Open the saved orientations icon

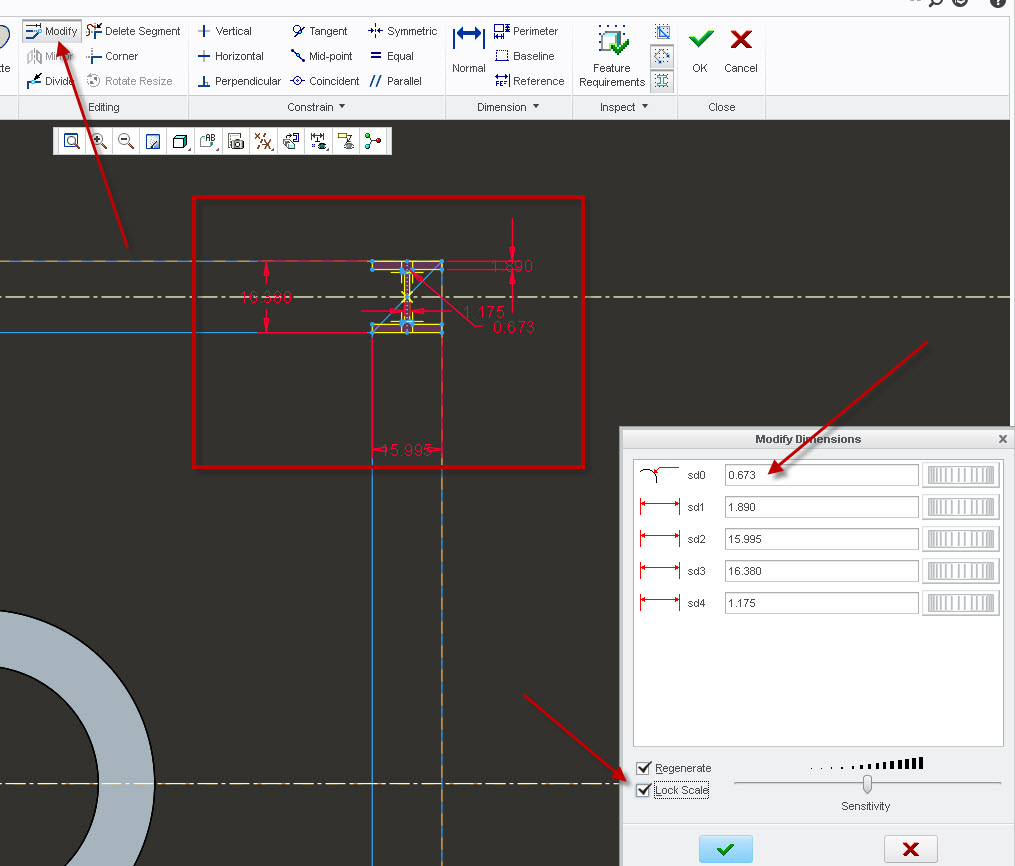click(208, 141)
